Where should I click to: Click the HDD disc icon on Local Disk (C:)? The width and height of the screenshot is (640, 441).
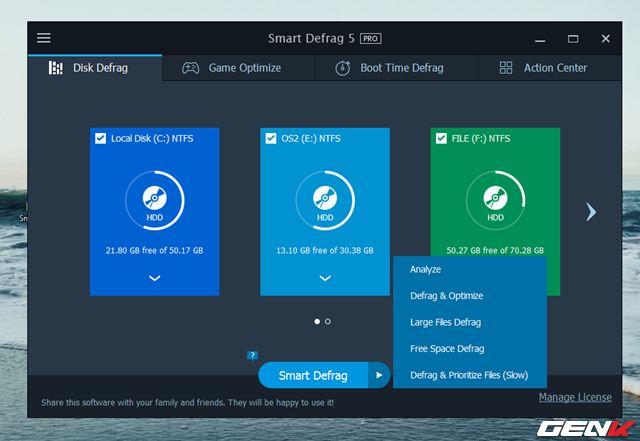tap(154, 198)
